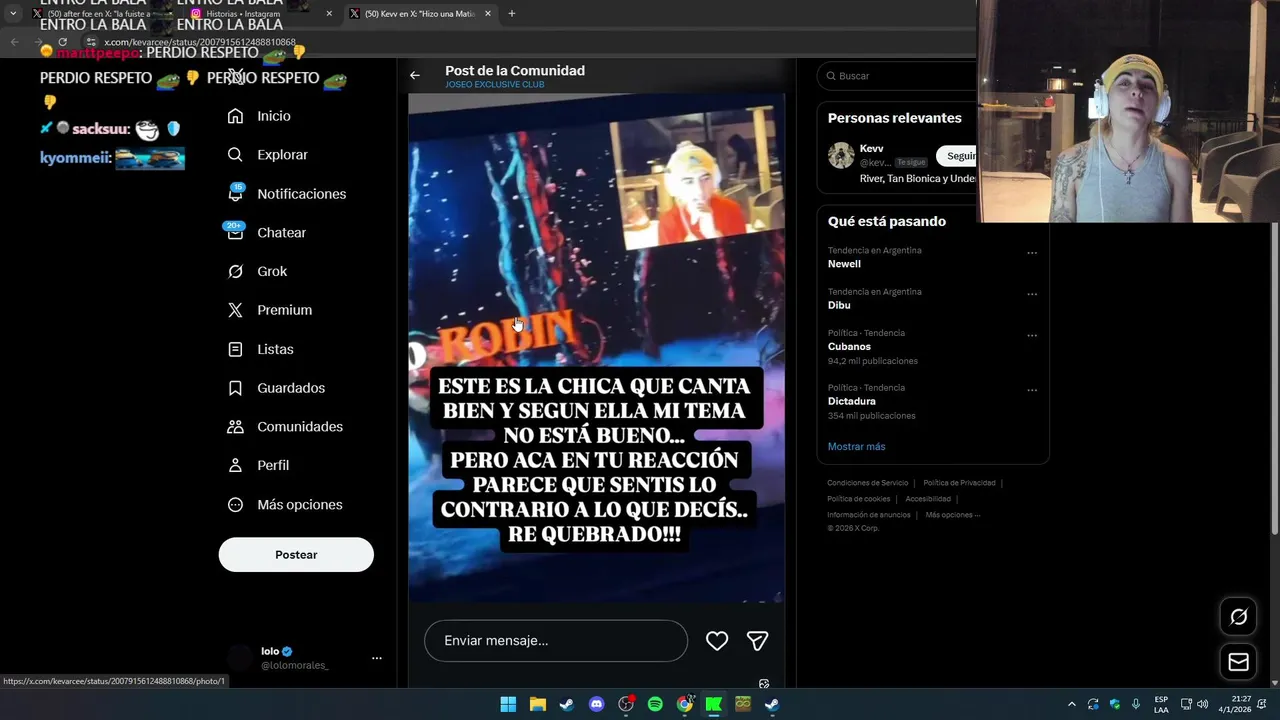The image size is (1280, 720).
Task: Open Accesibilidad footer link
Action: click(x=928, y=499)
